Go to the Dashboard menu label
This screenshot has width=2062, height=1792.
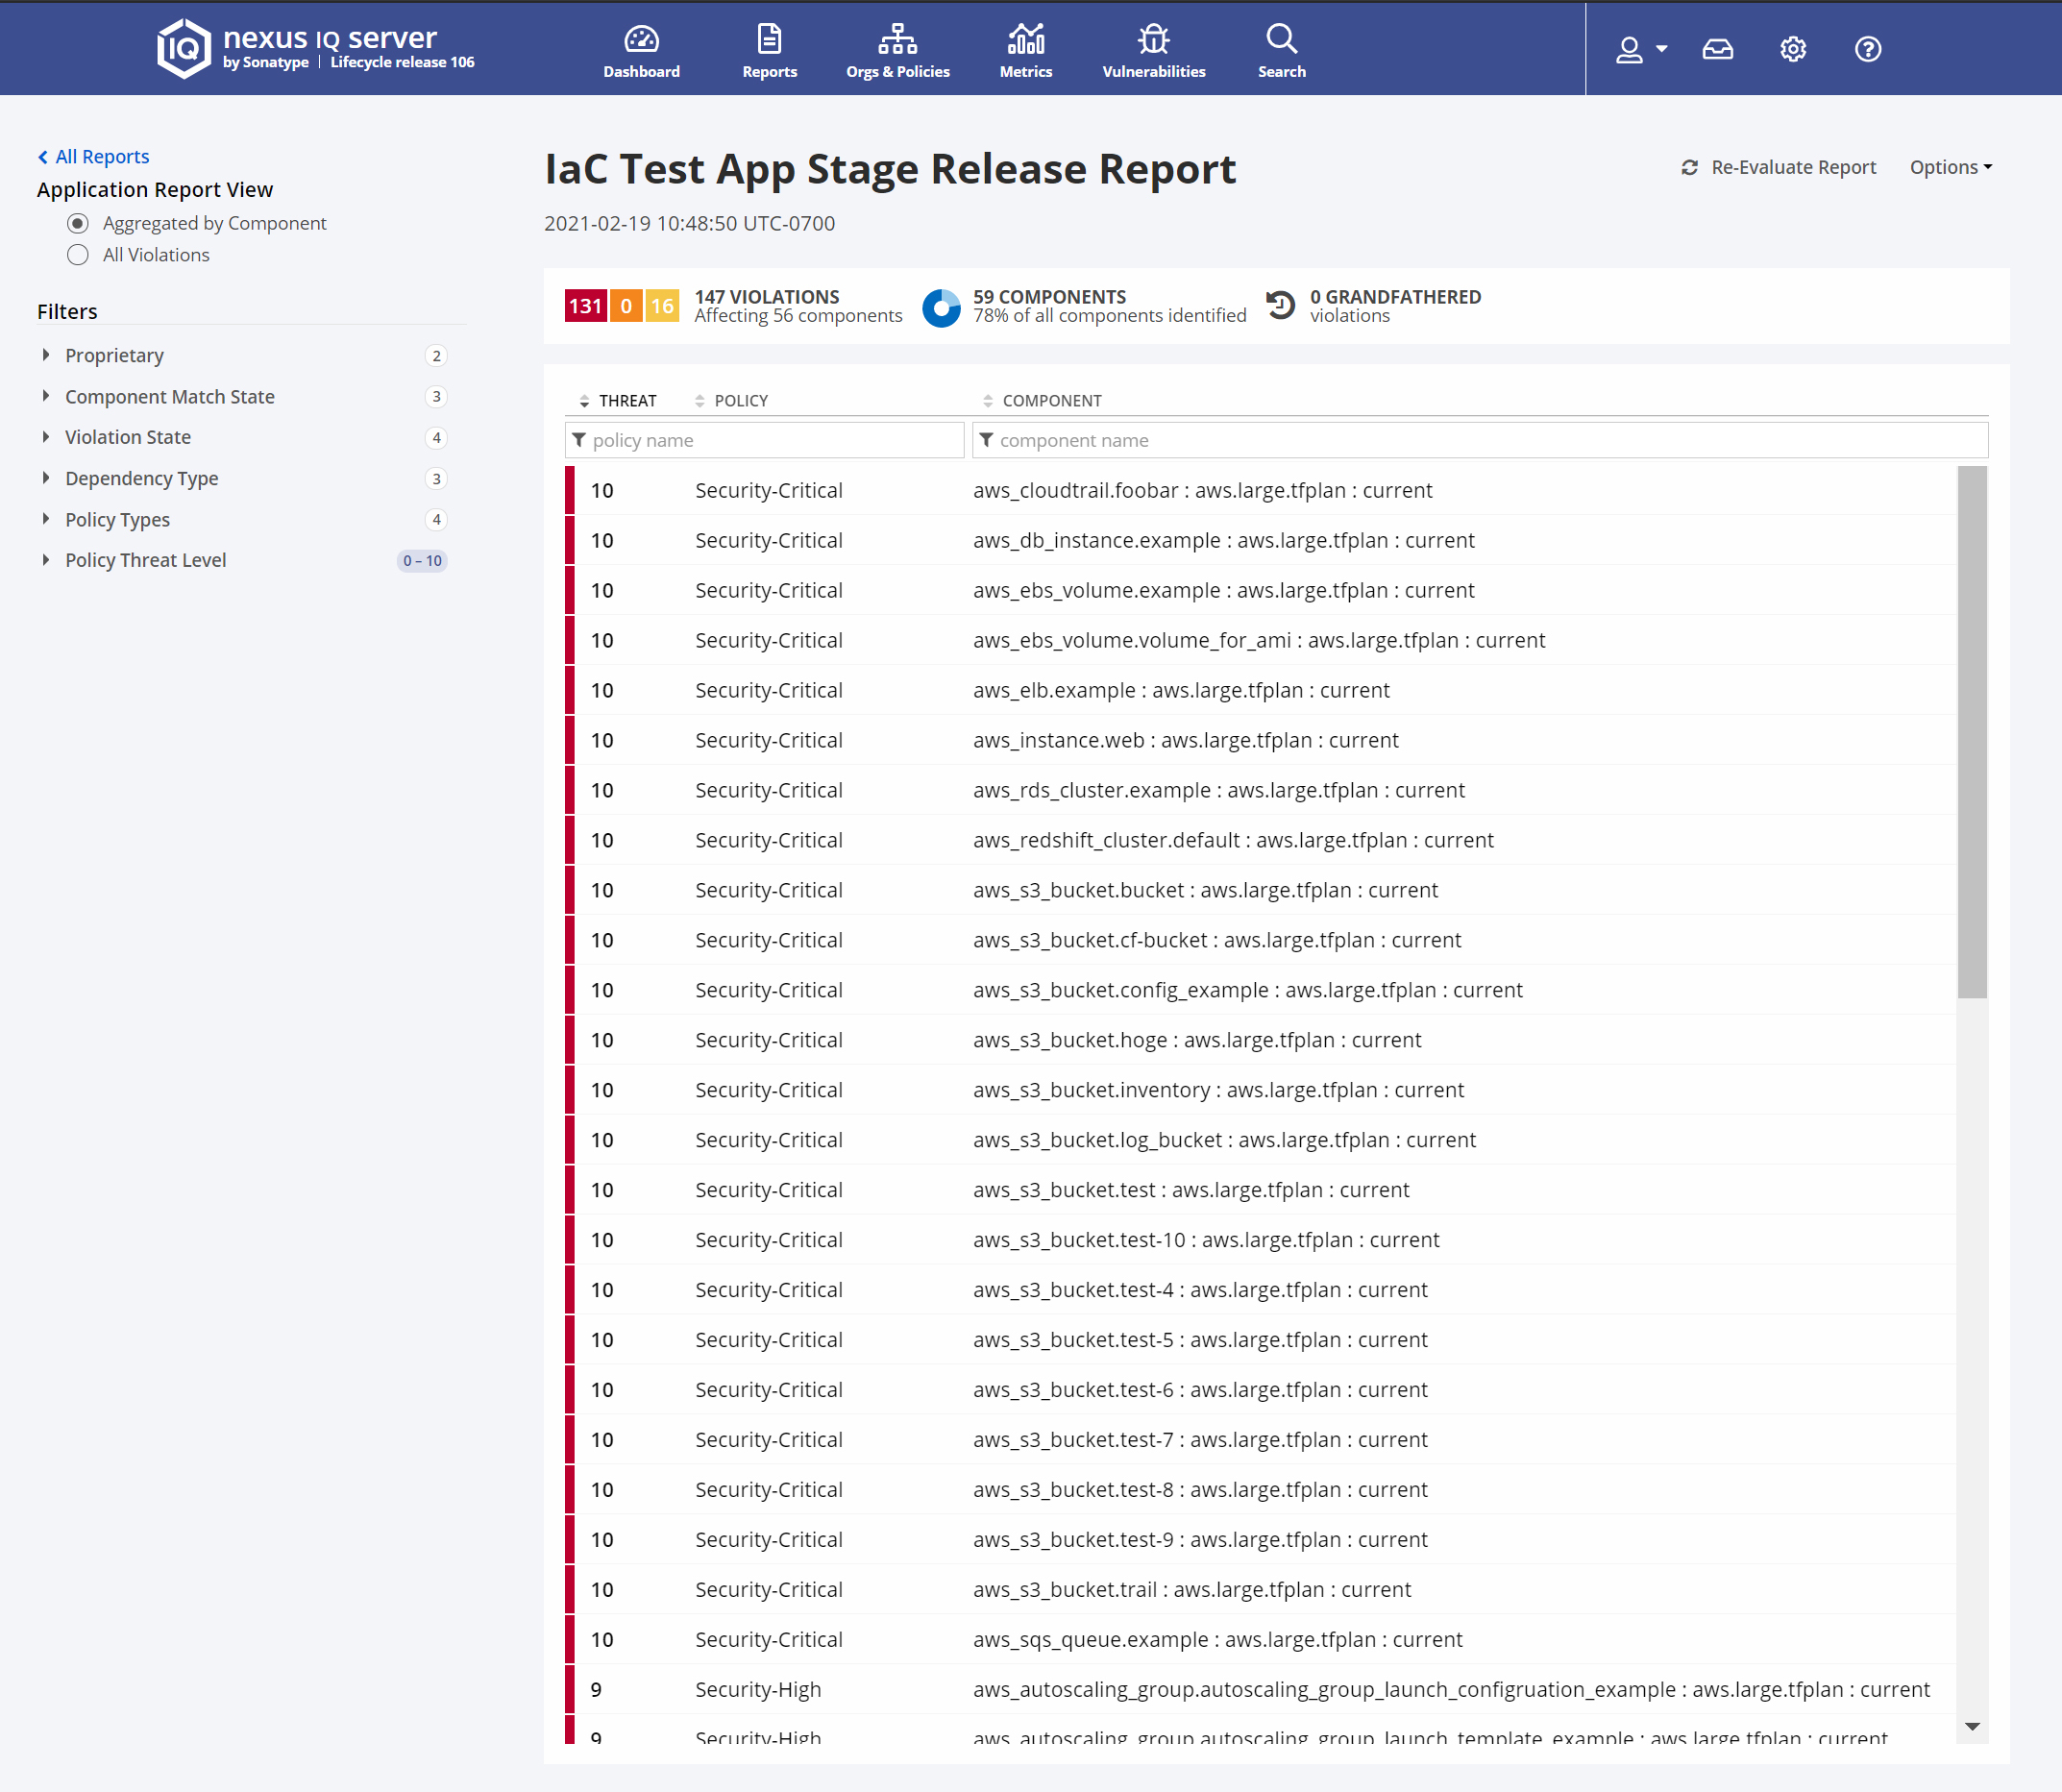click(641, 72)
